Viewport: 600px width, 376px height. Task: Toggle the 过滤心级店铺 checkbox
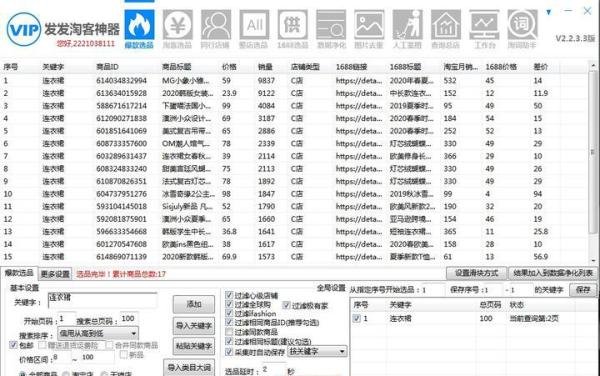point(229,295)
